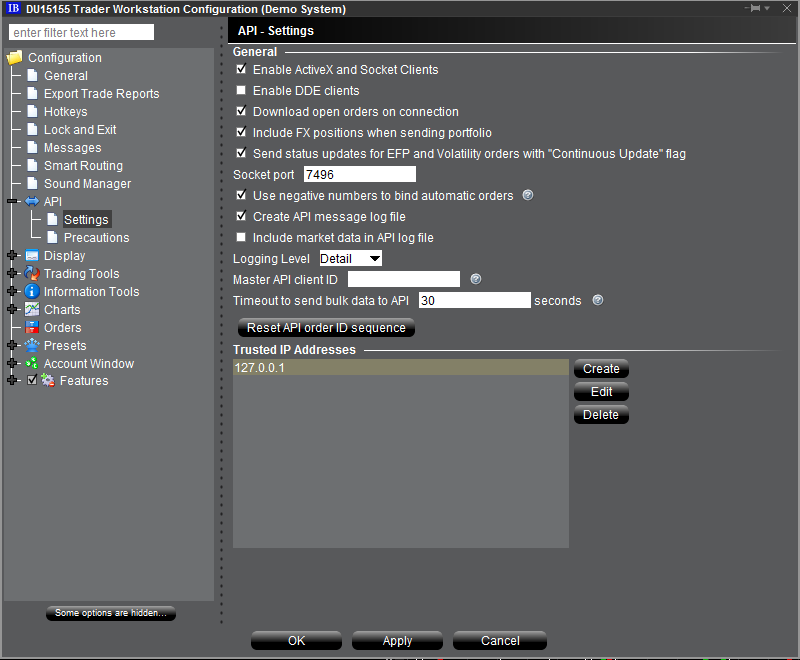Click the Trading Tools icon

[32, 273]
